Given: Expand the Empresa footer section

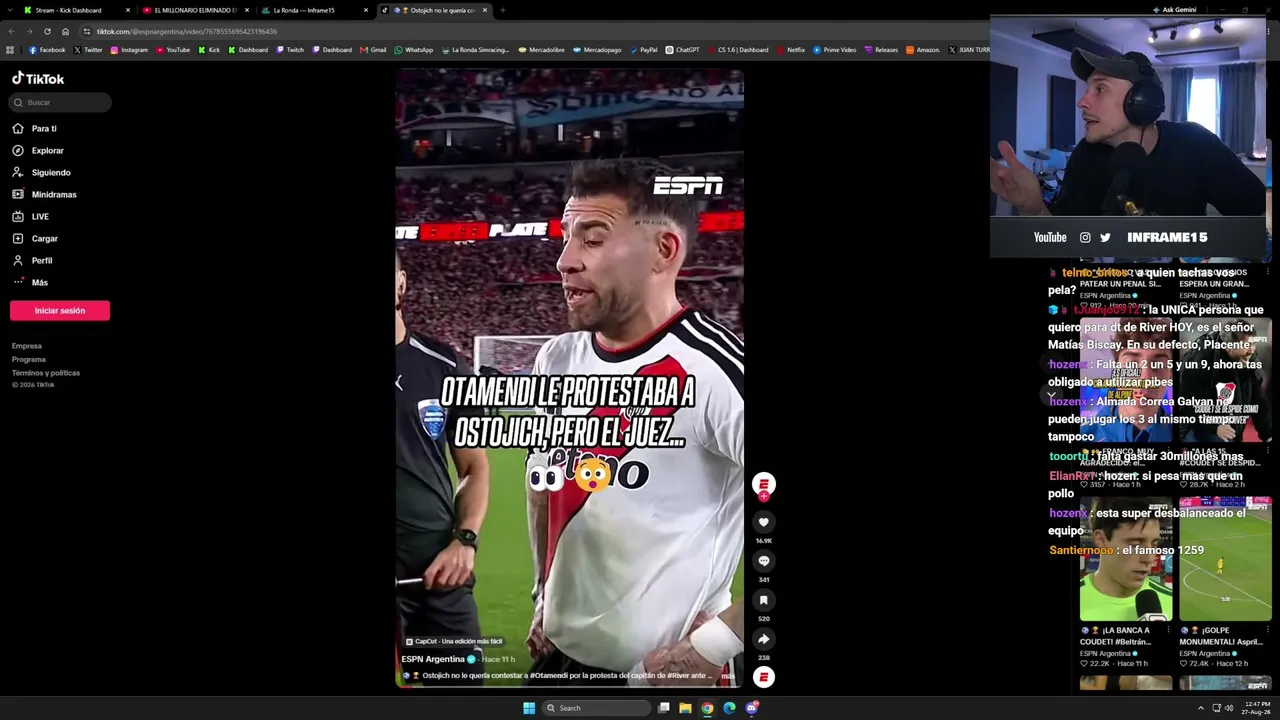Looking at the screenshot, I should coord(27,346).
